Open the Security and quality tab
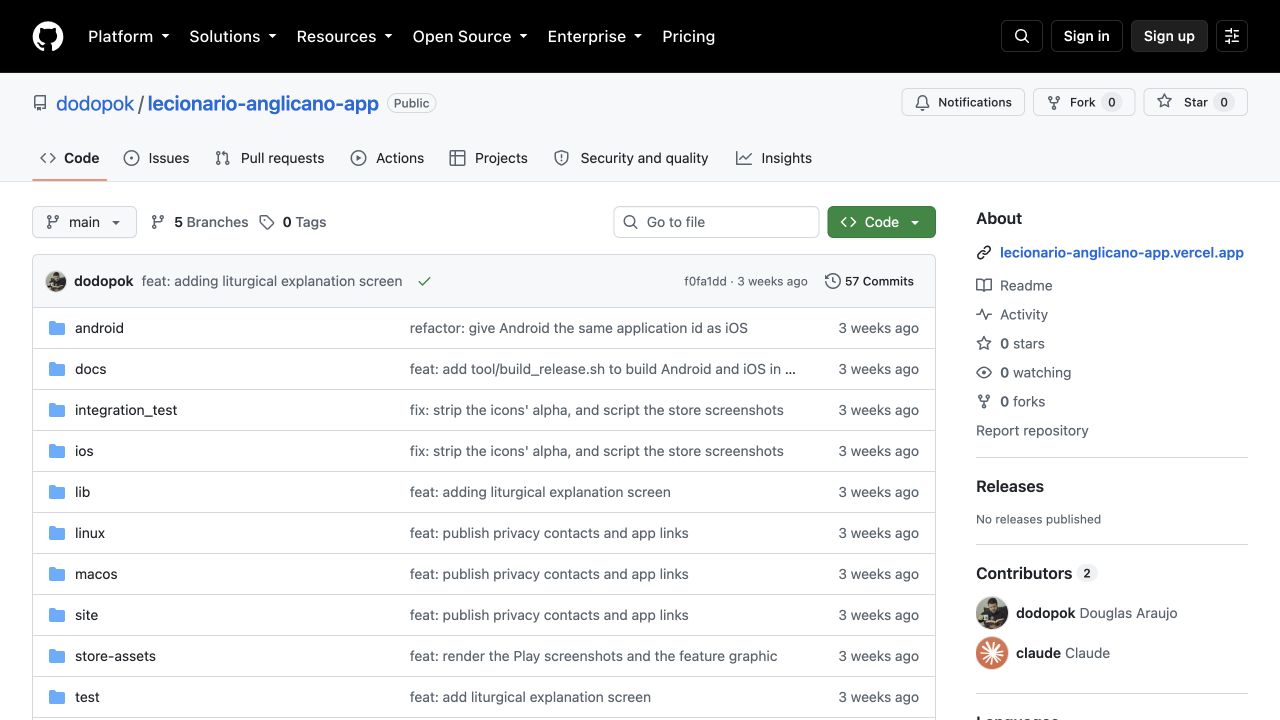The image size is (1280, 720). click(x=631, y=158)
